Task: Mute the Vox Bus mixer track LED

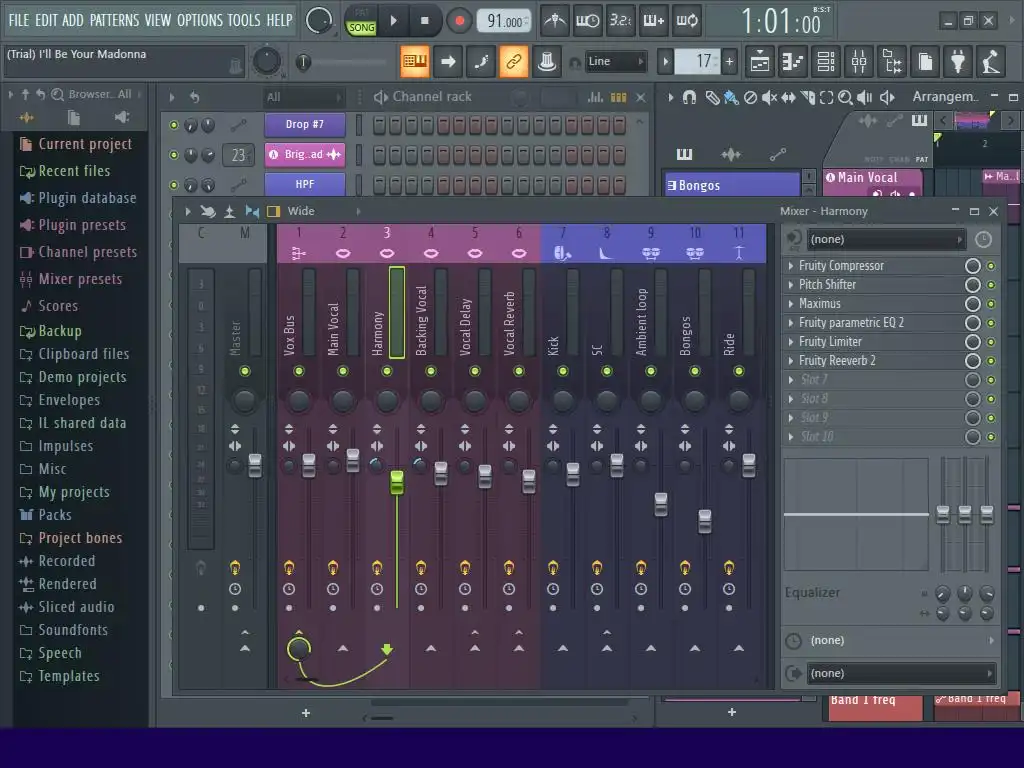Action: point(299,371)
